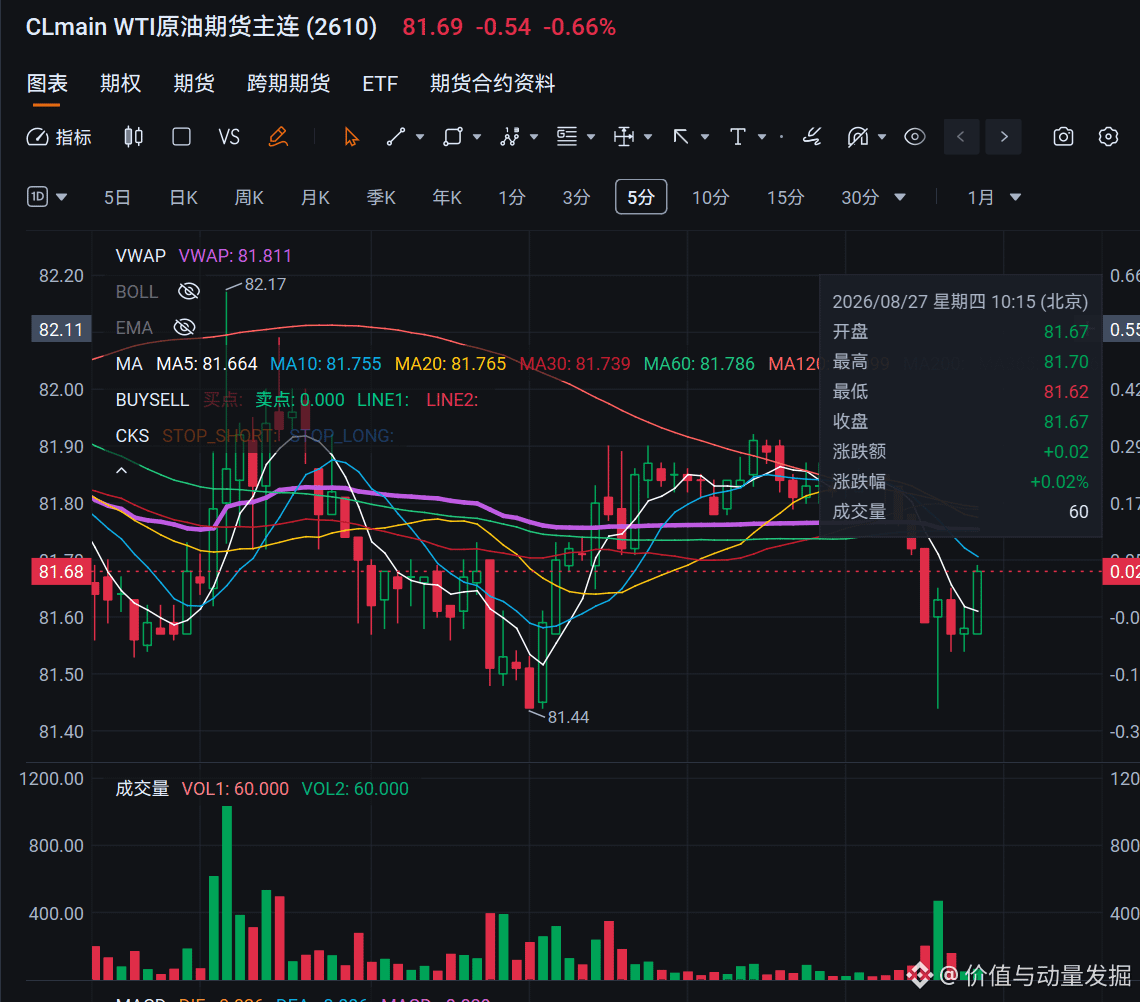Select the price range measure tool

[624, 137]
